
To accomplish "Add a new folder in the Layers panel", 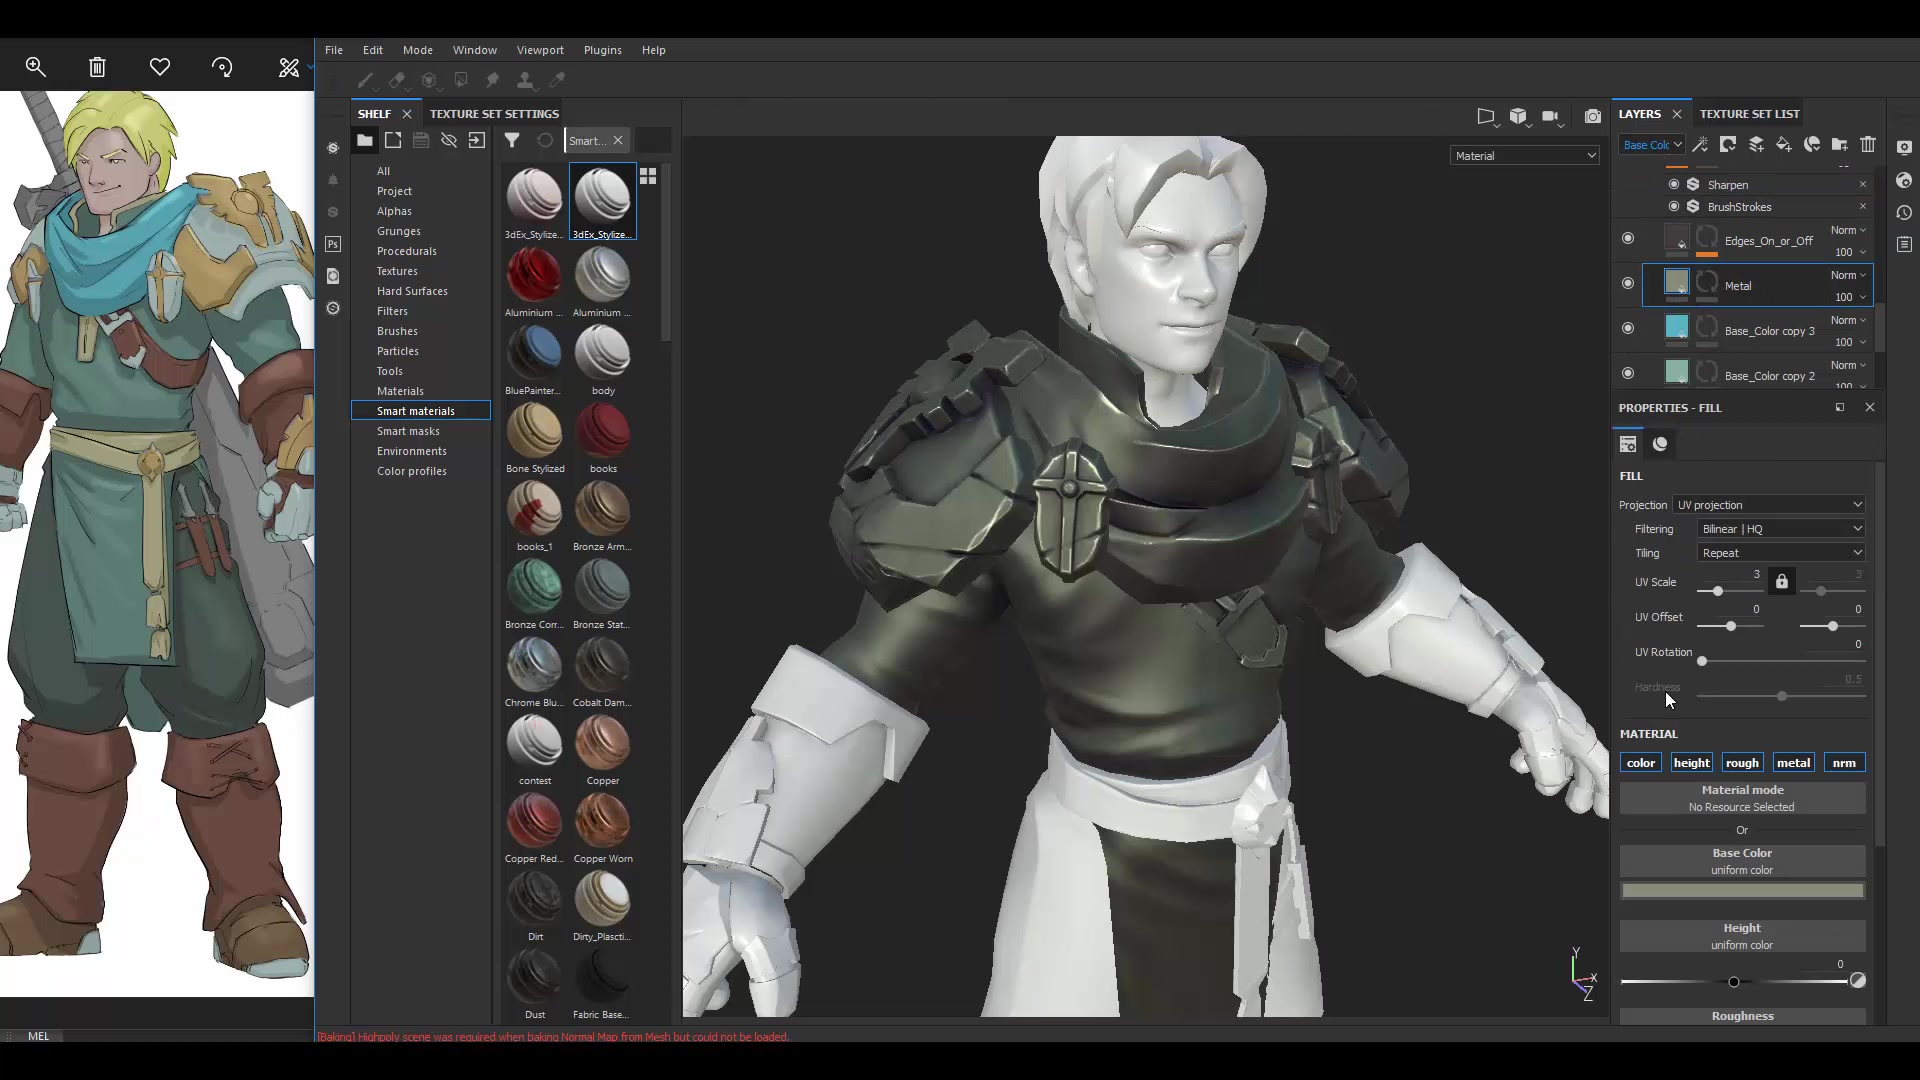I will click(x=1839, y=145).
